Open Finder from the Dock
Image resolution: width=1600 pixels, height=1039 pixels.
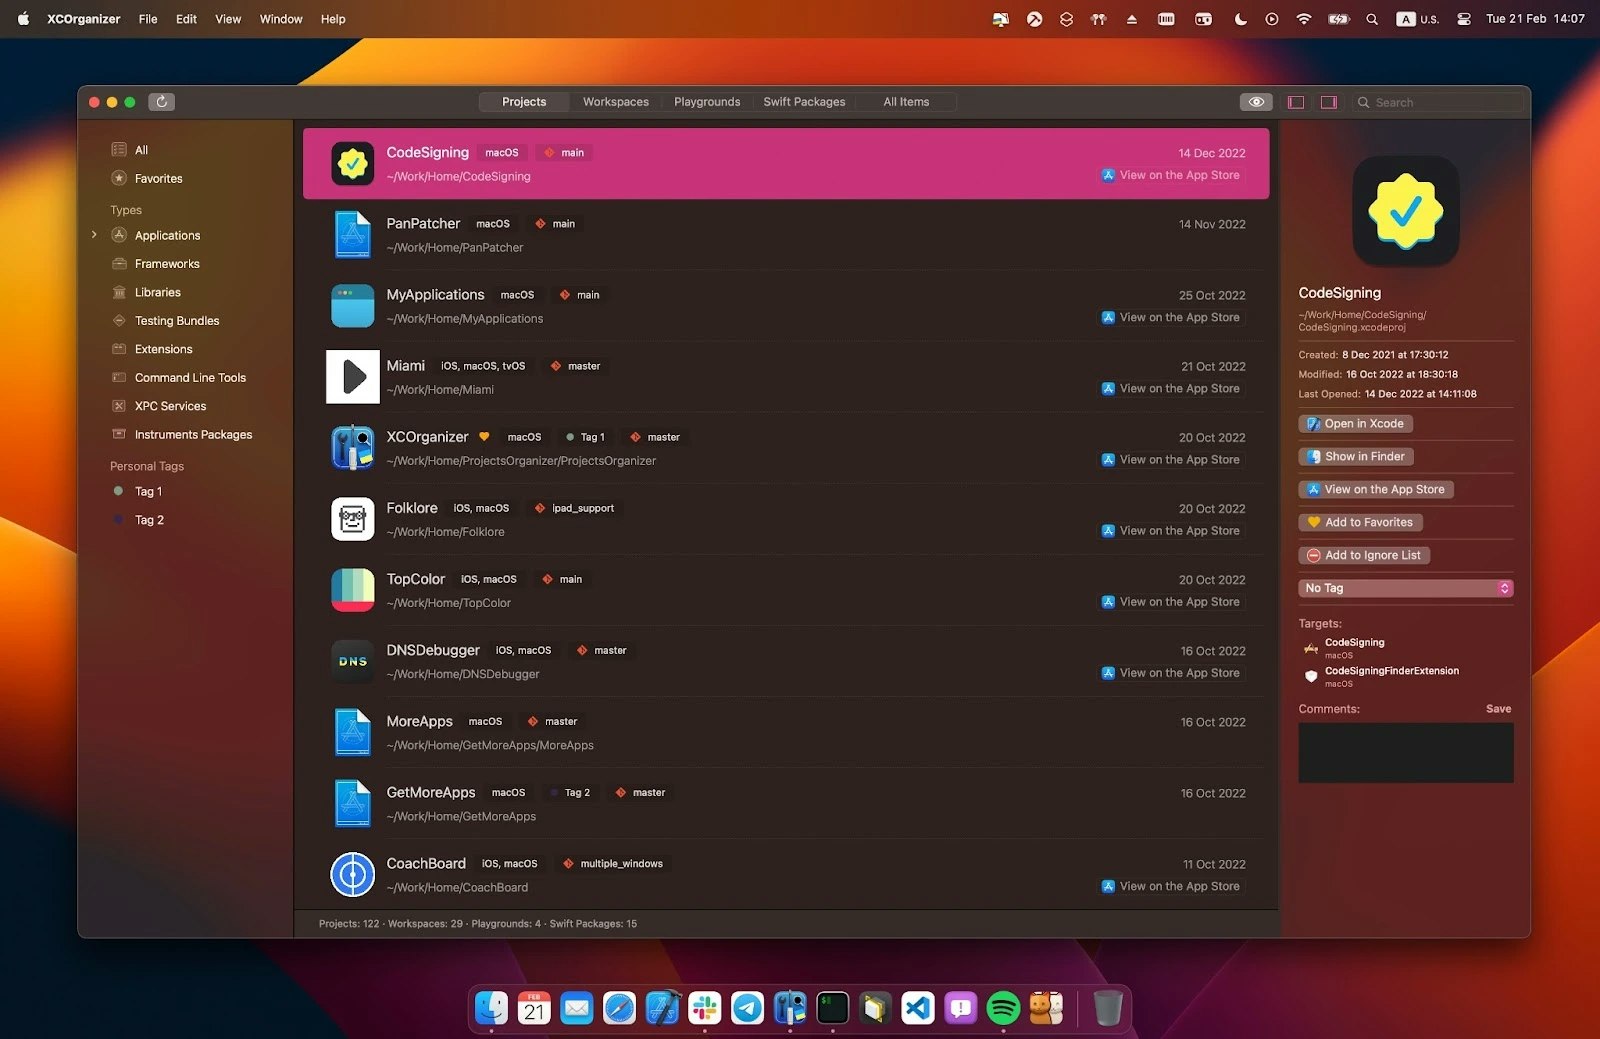pos(491,1008)
